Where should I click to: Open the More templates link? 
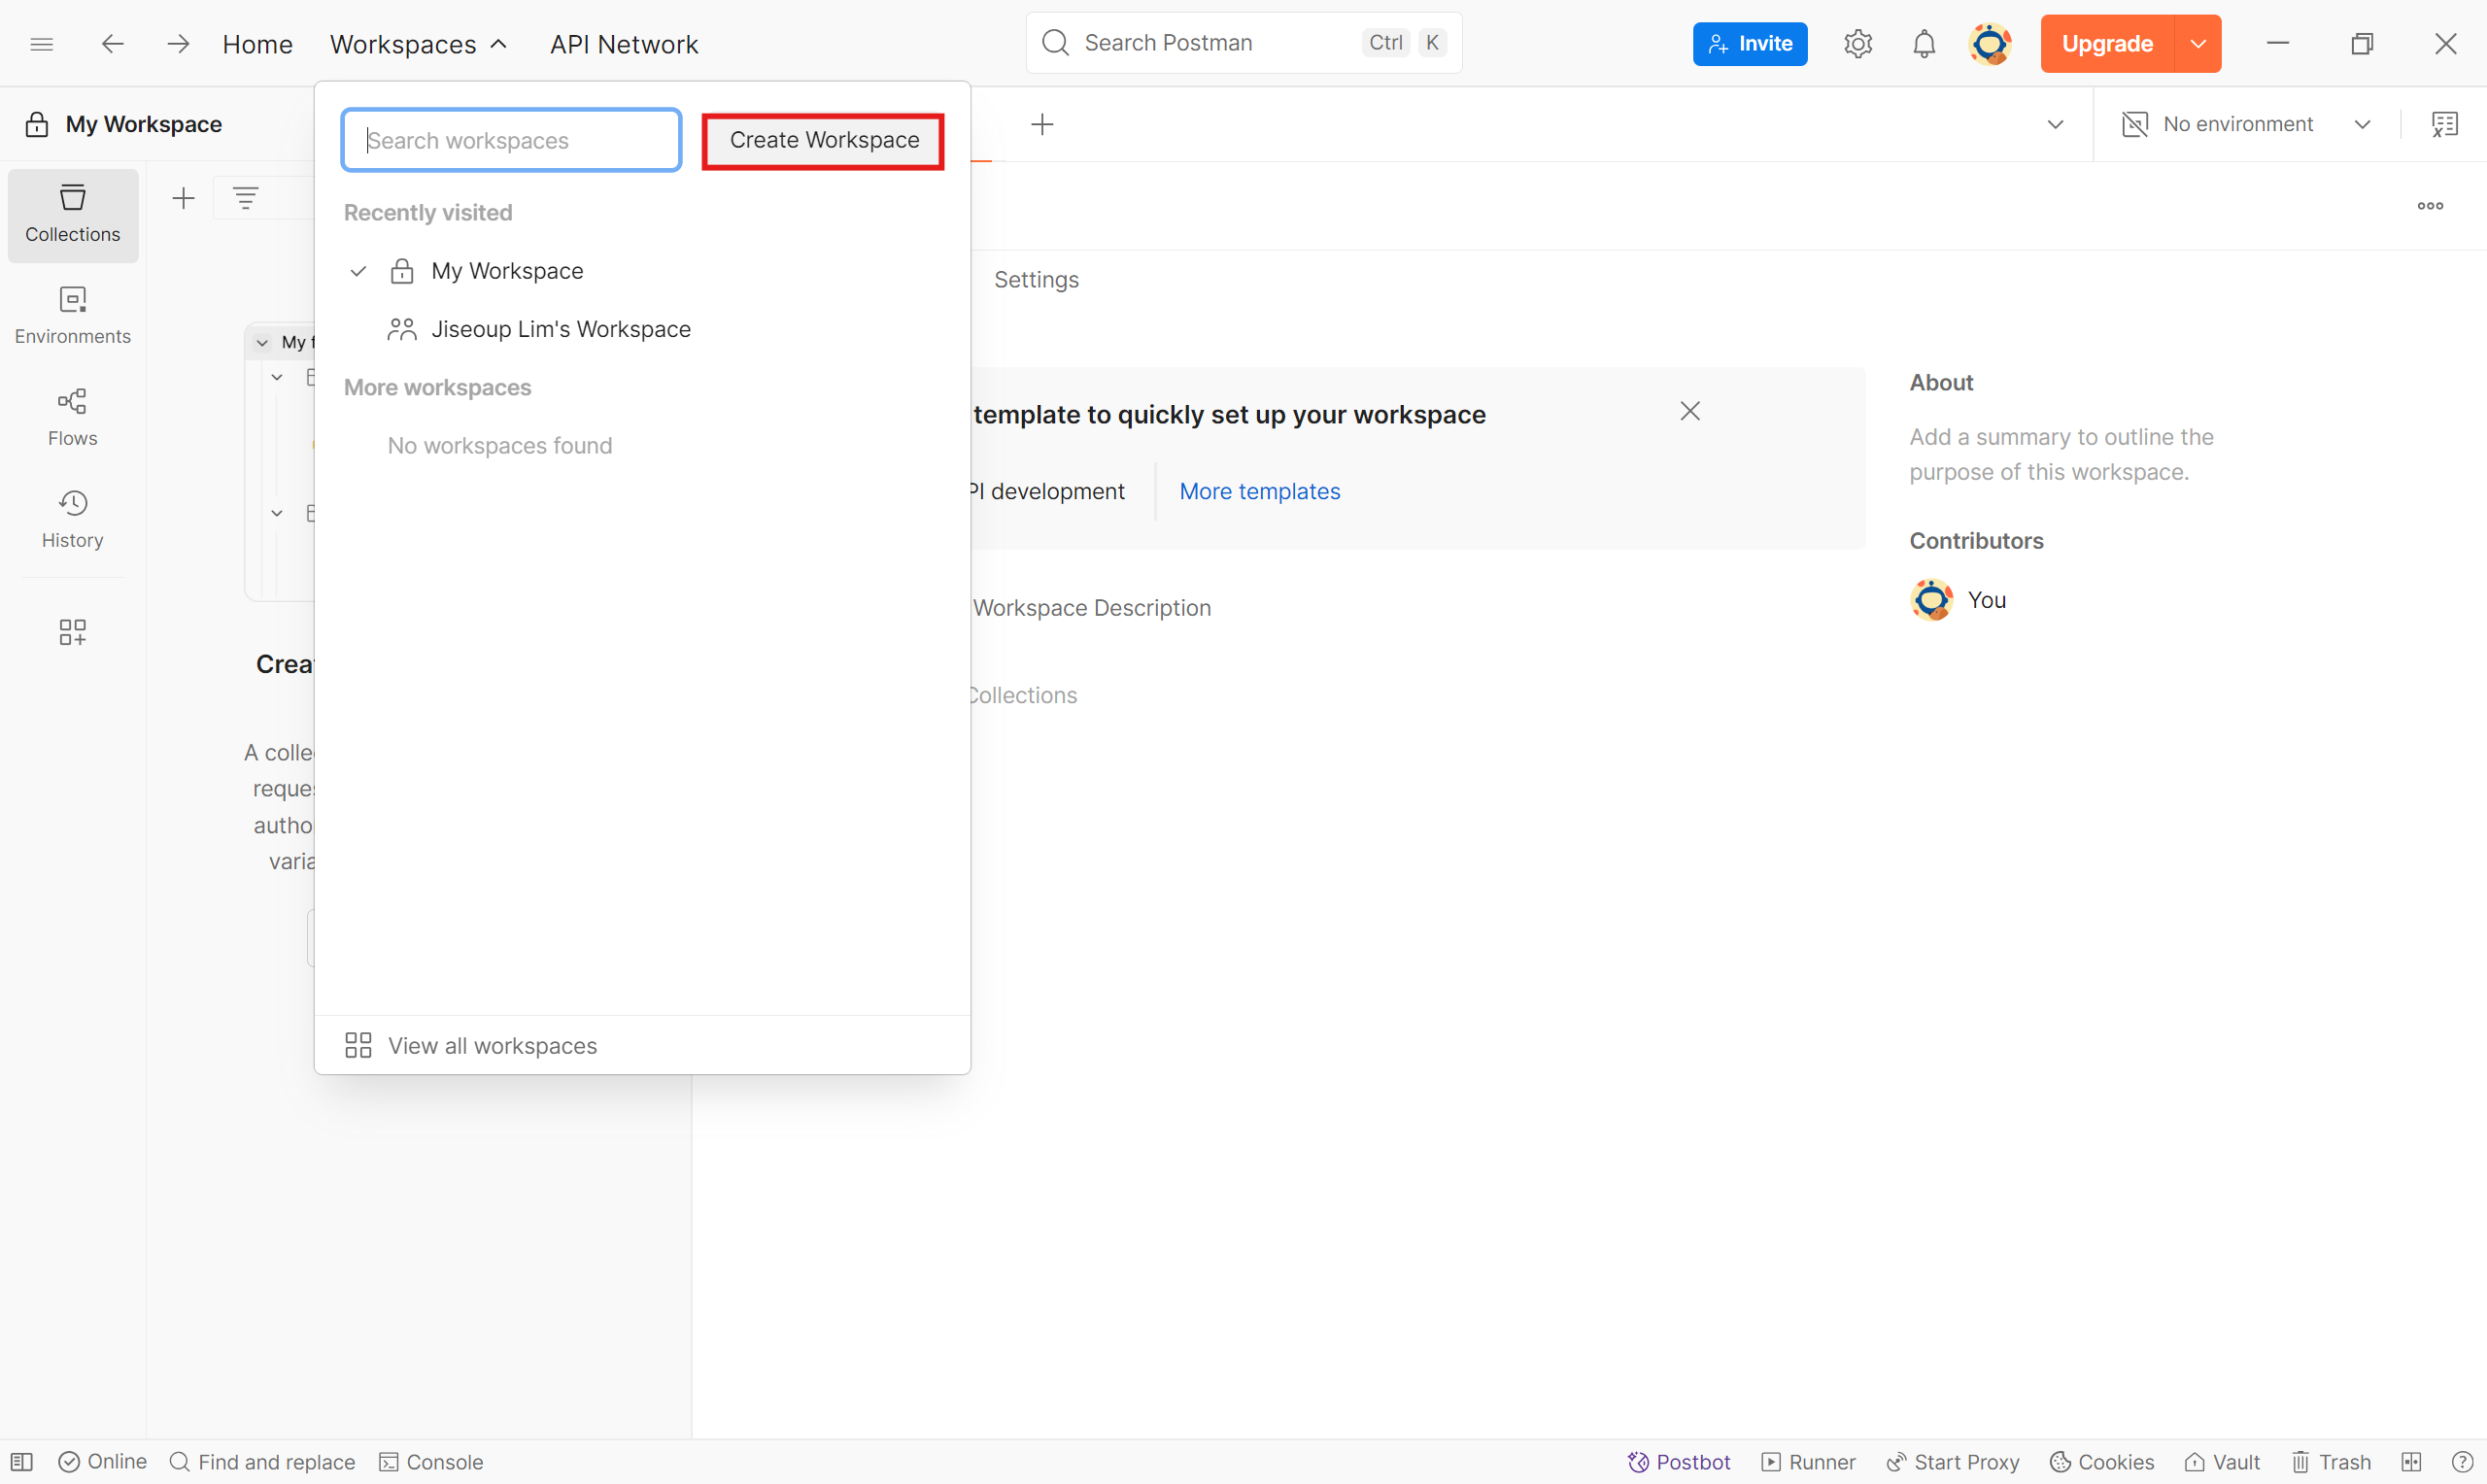coord(1259,491)
